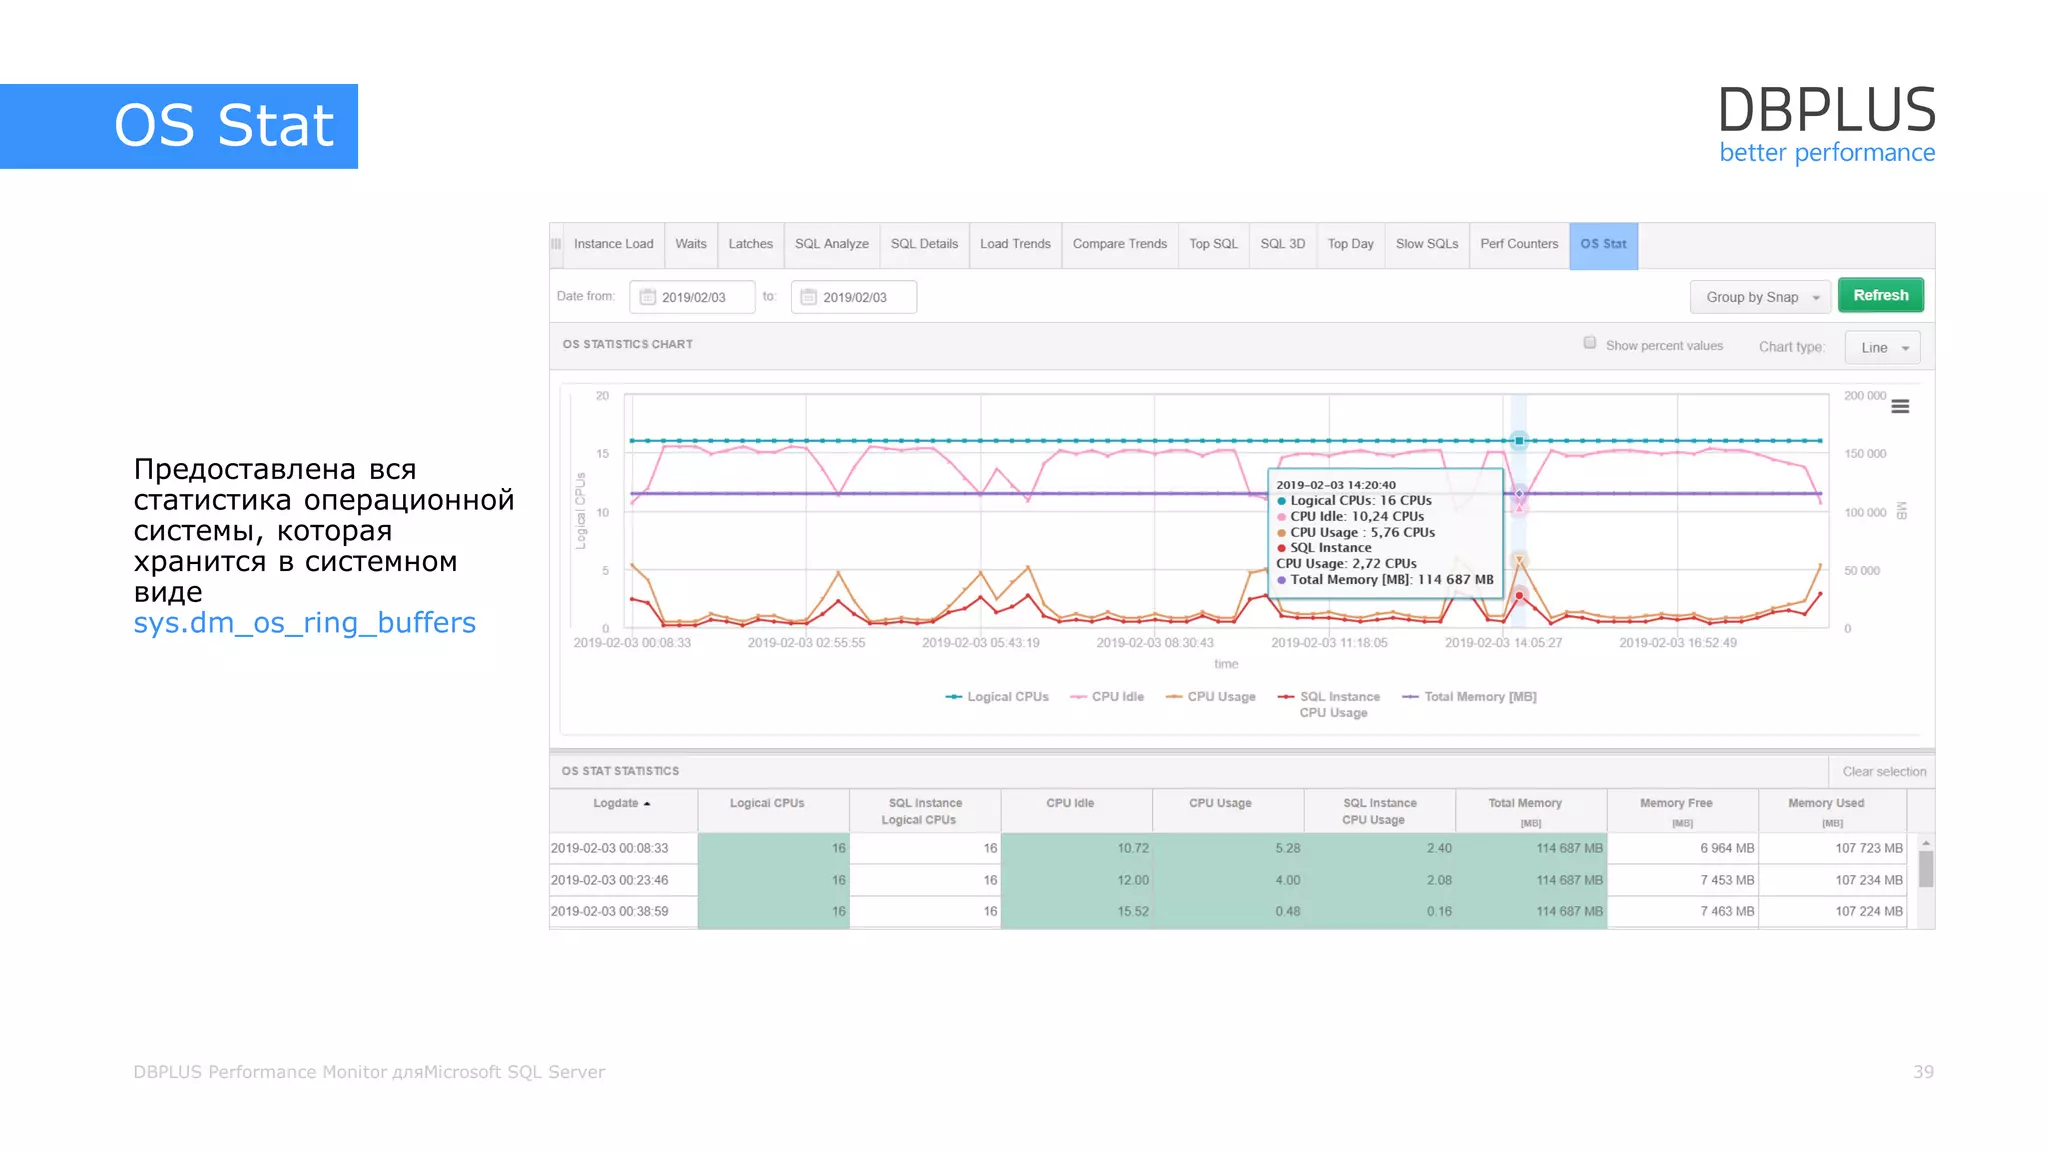The image size is (2048, 1152).
Task: Sort by SQL Instance CPU Usage header
Action: [x=1379, y=811]
